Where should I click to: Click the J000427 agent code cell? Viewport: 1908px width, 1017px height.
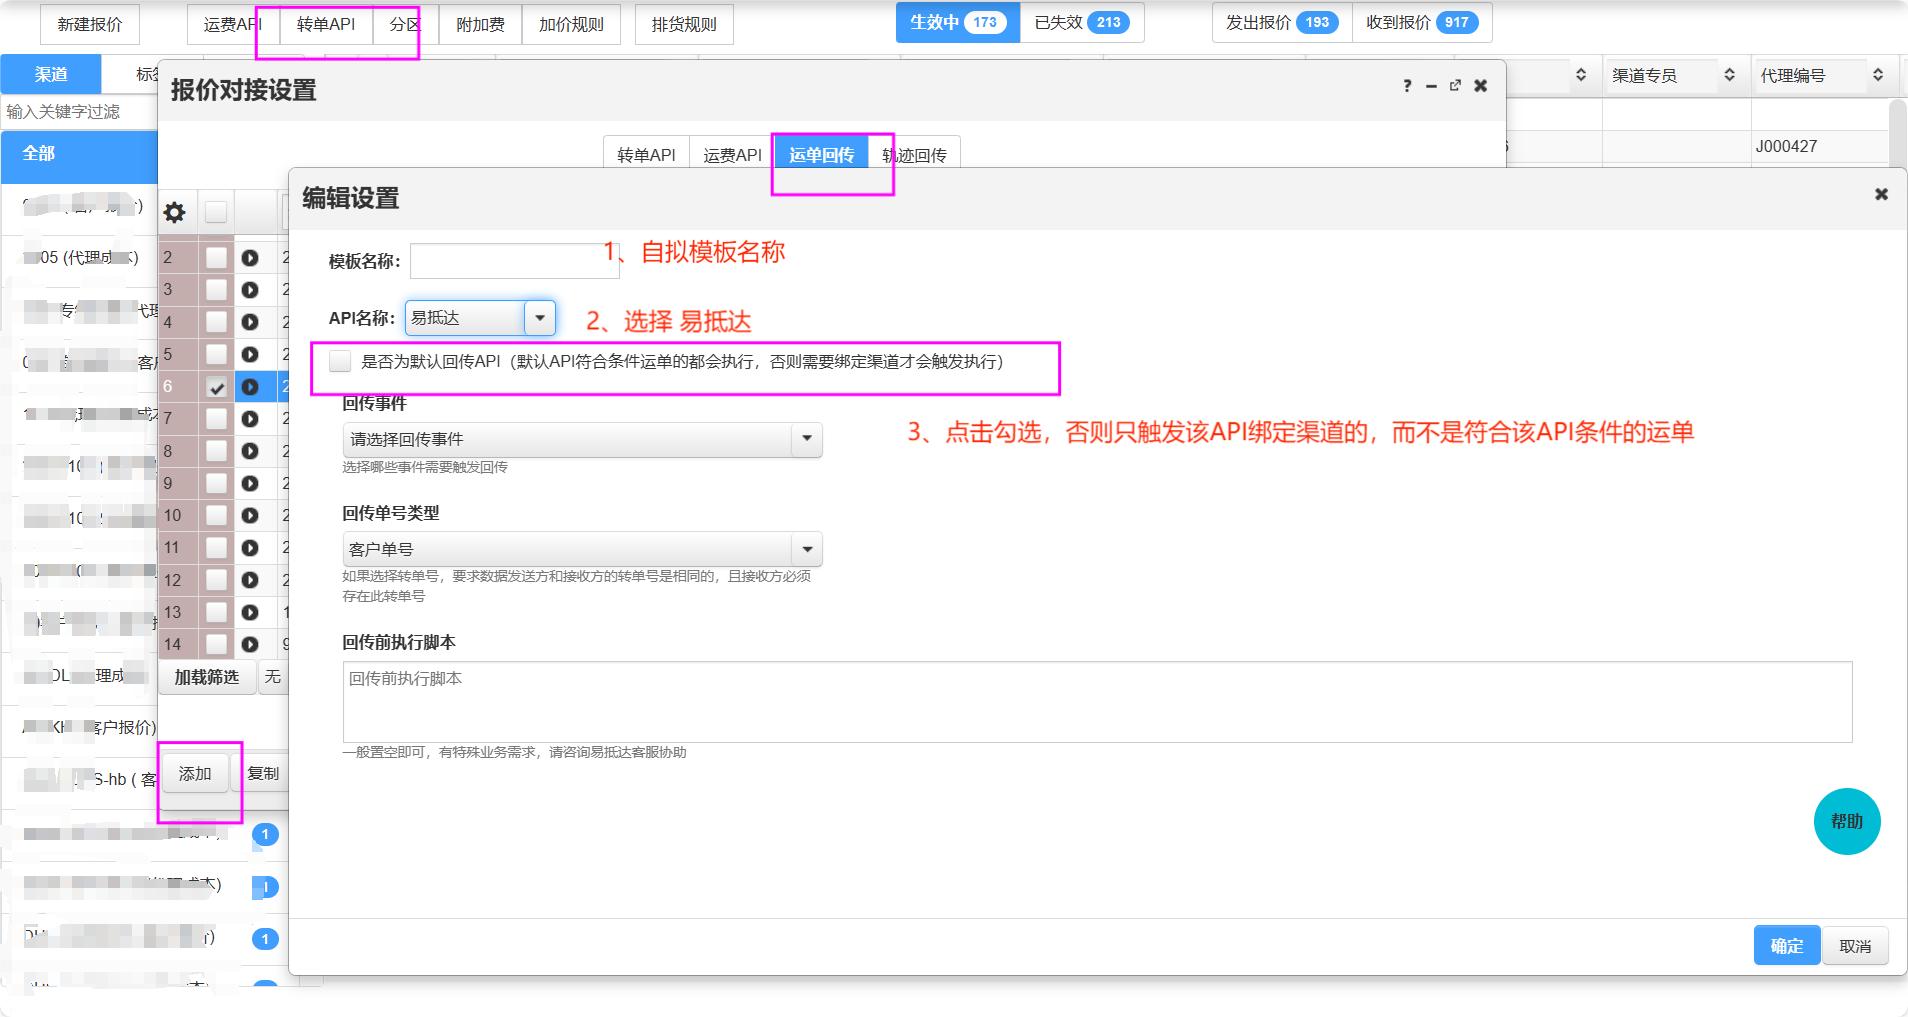click(1819, 146)
